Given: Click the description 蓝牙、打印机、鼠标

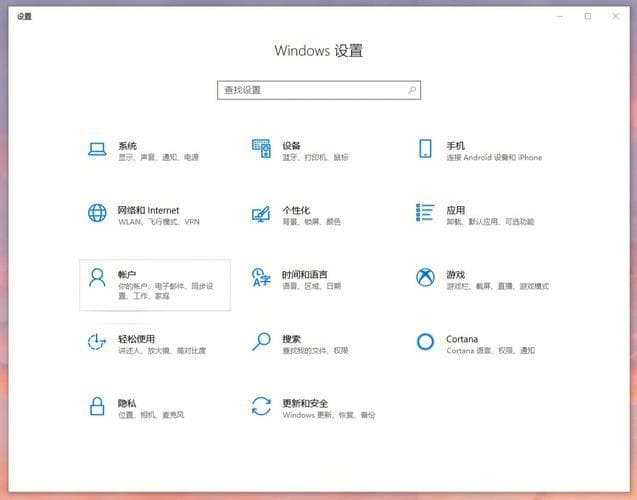Looking at the screenshot, I should coord(315,157).
